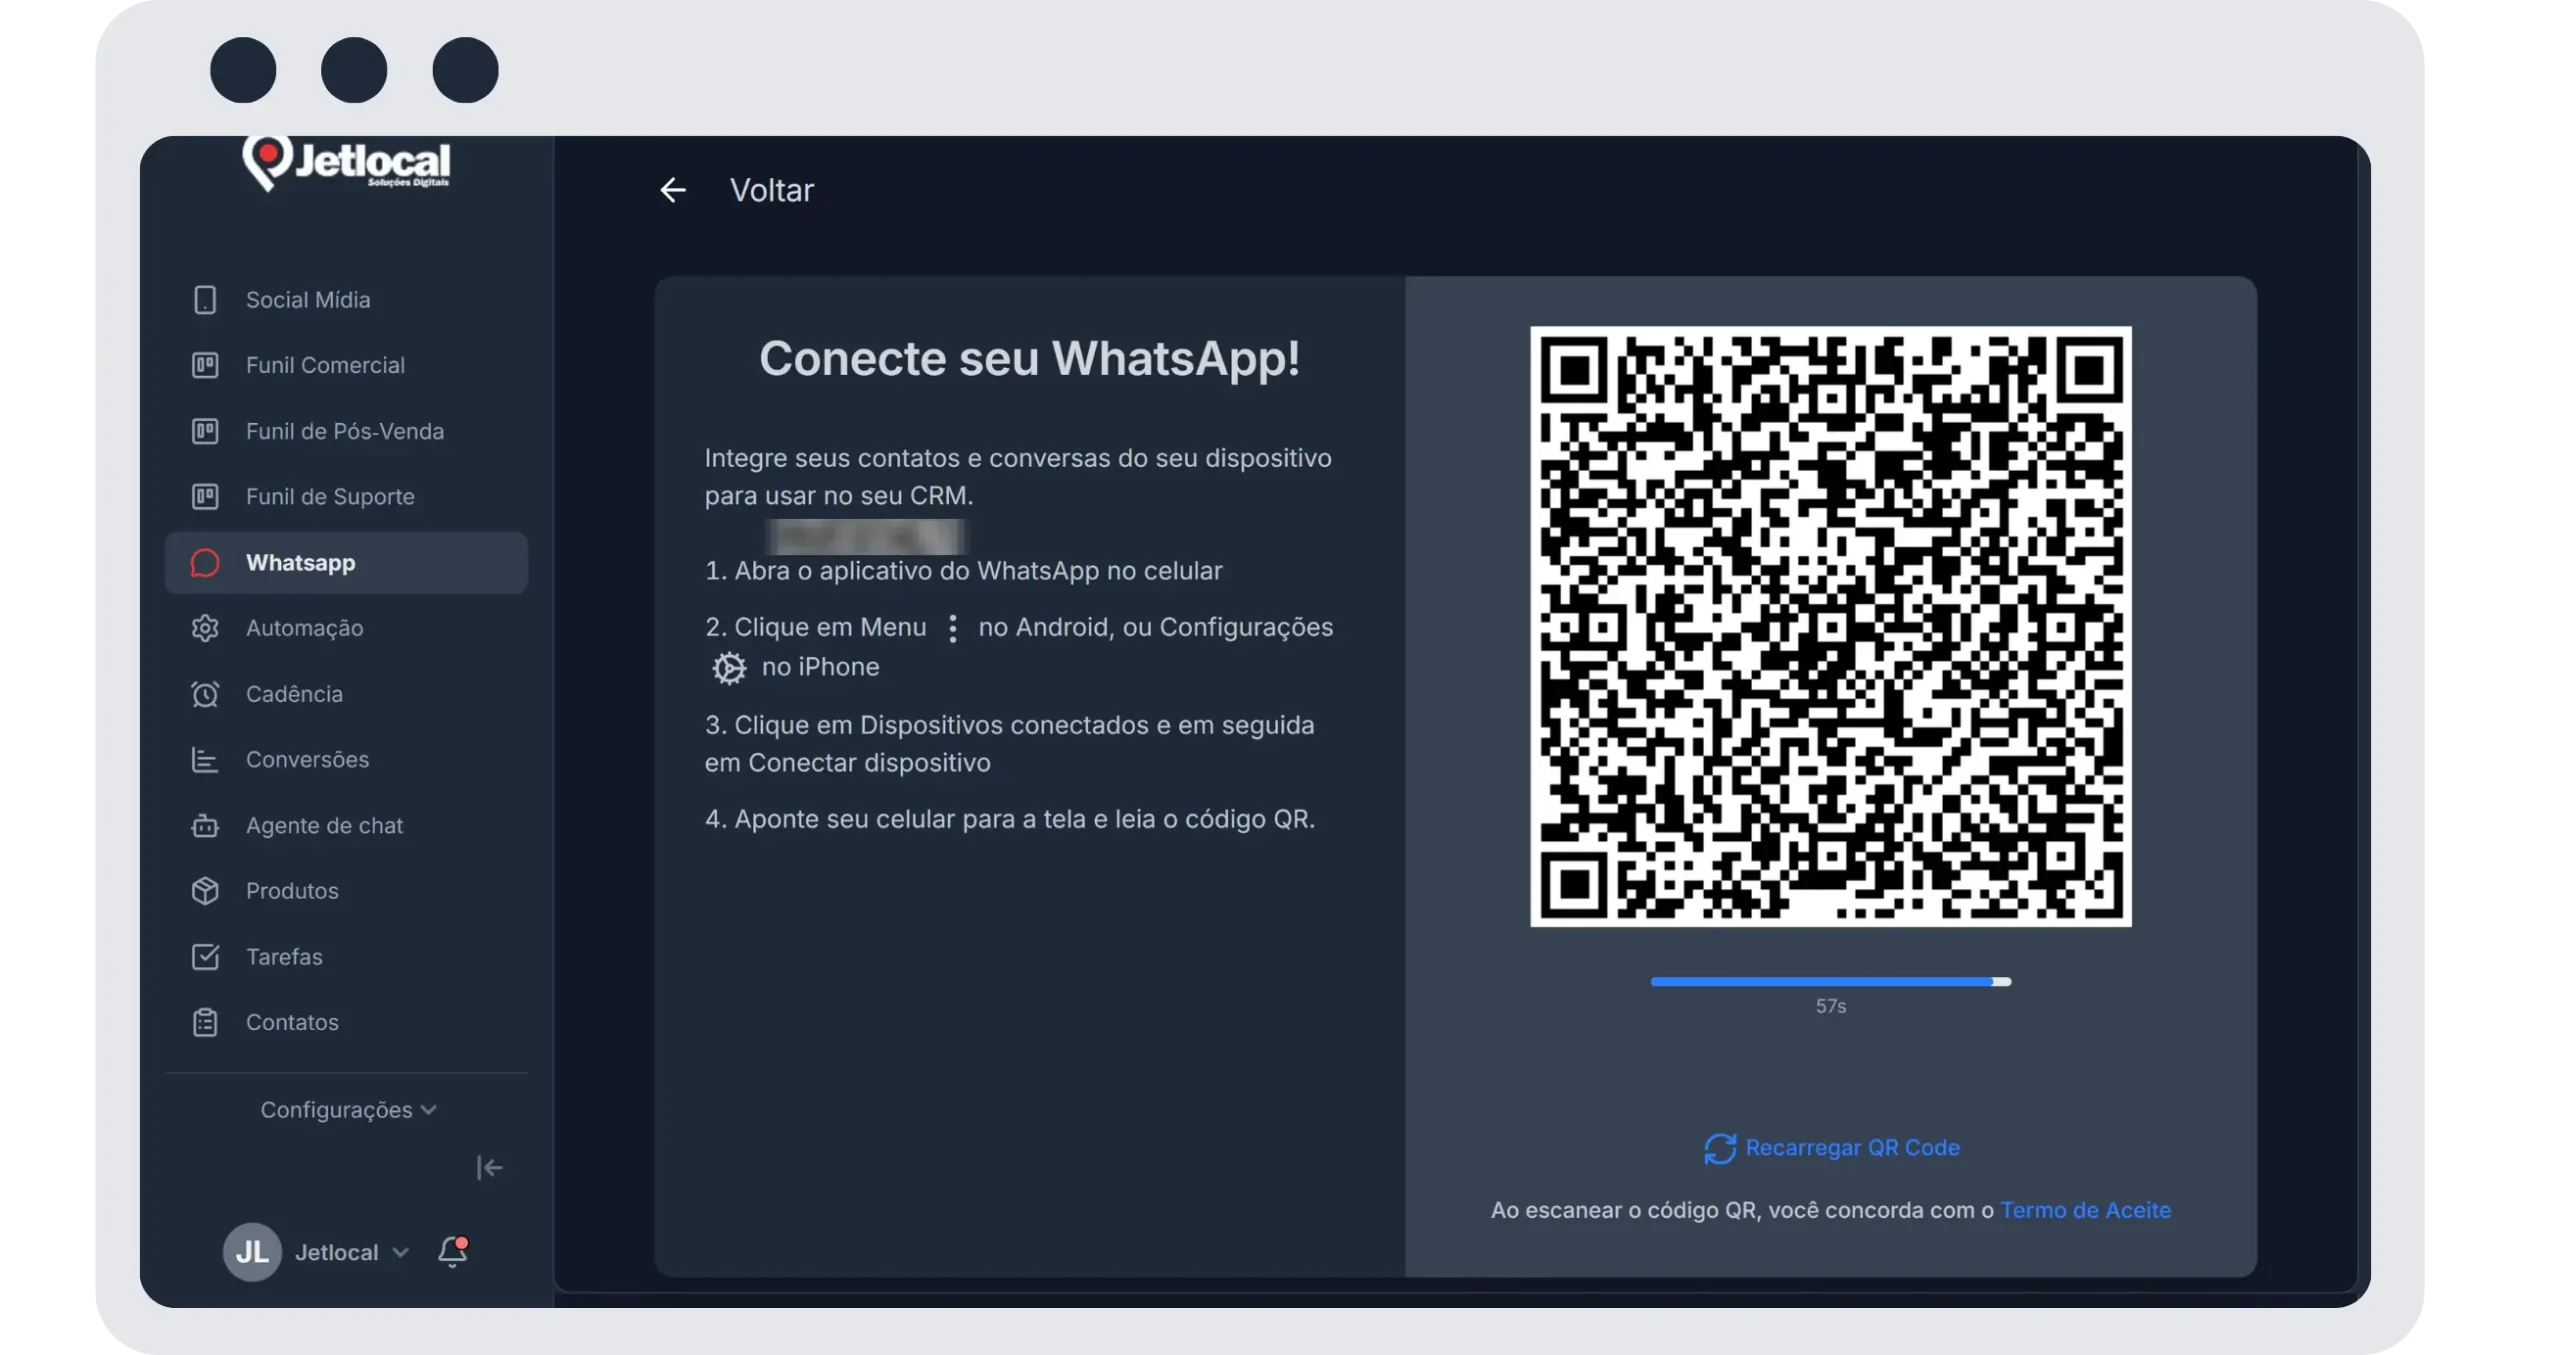
Task: Click the Automação gear icon in sidebar
Action: click(205, 628)
